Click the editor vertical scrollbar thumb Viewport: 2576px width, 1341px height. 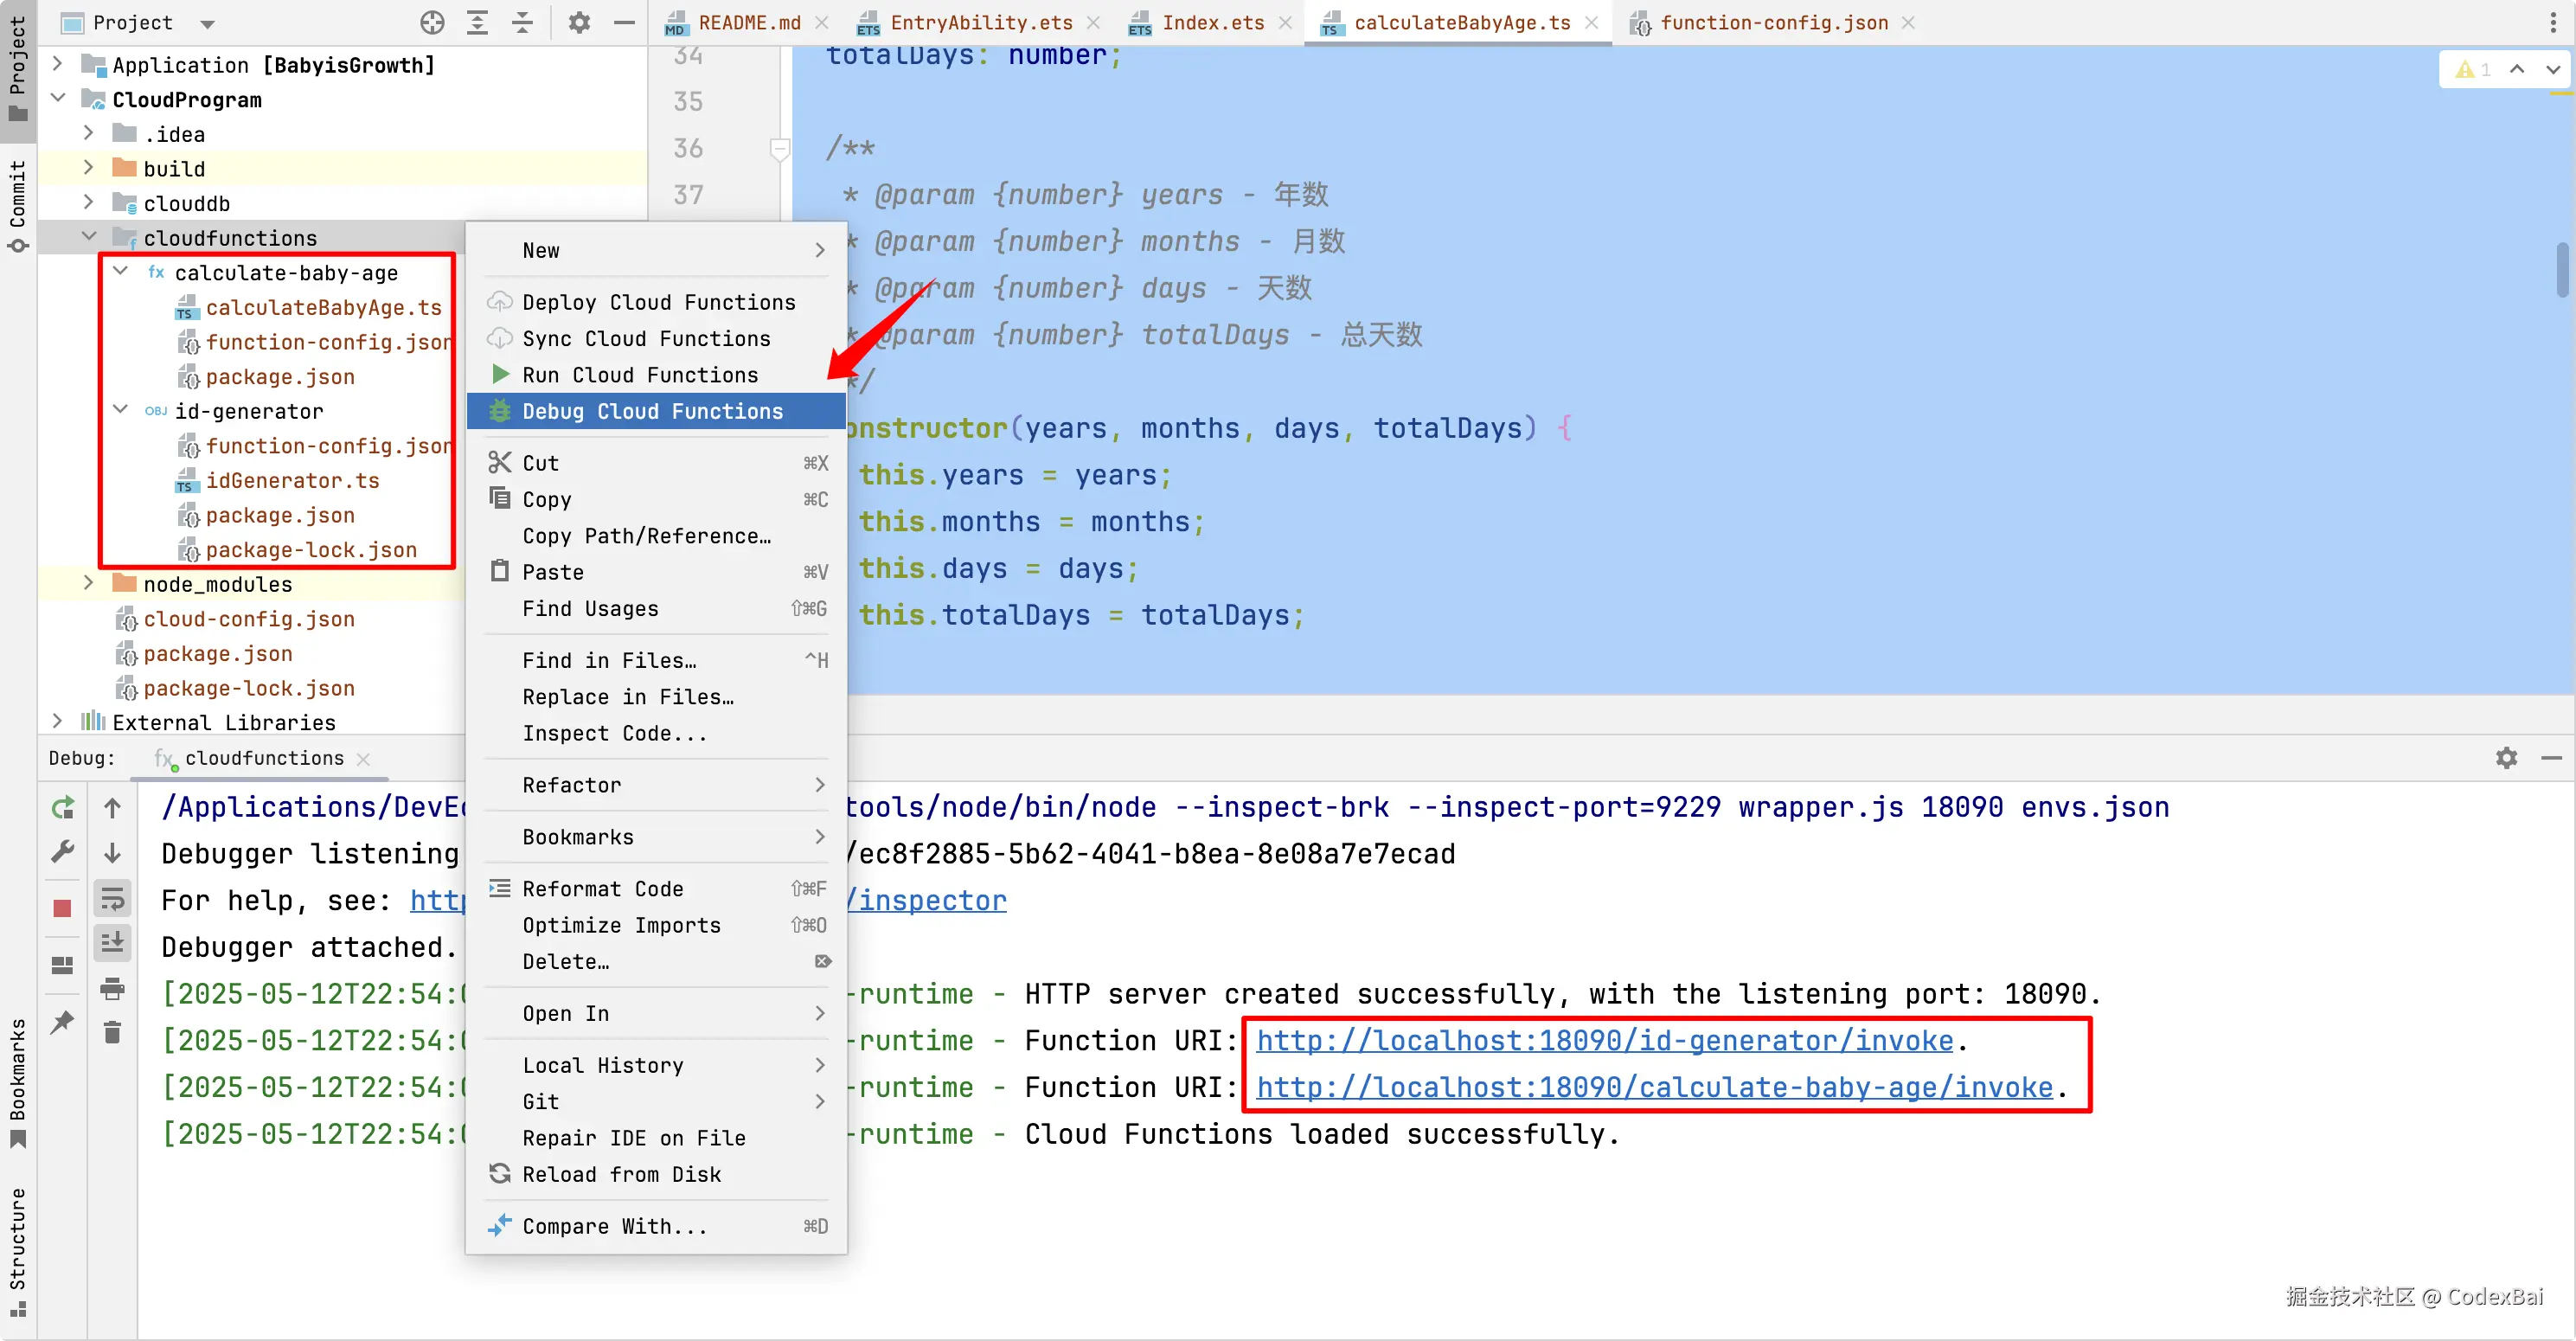point(2565,269)
